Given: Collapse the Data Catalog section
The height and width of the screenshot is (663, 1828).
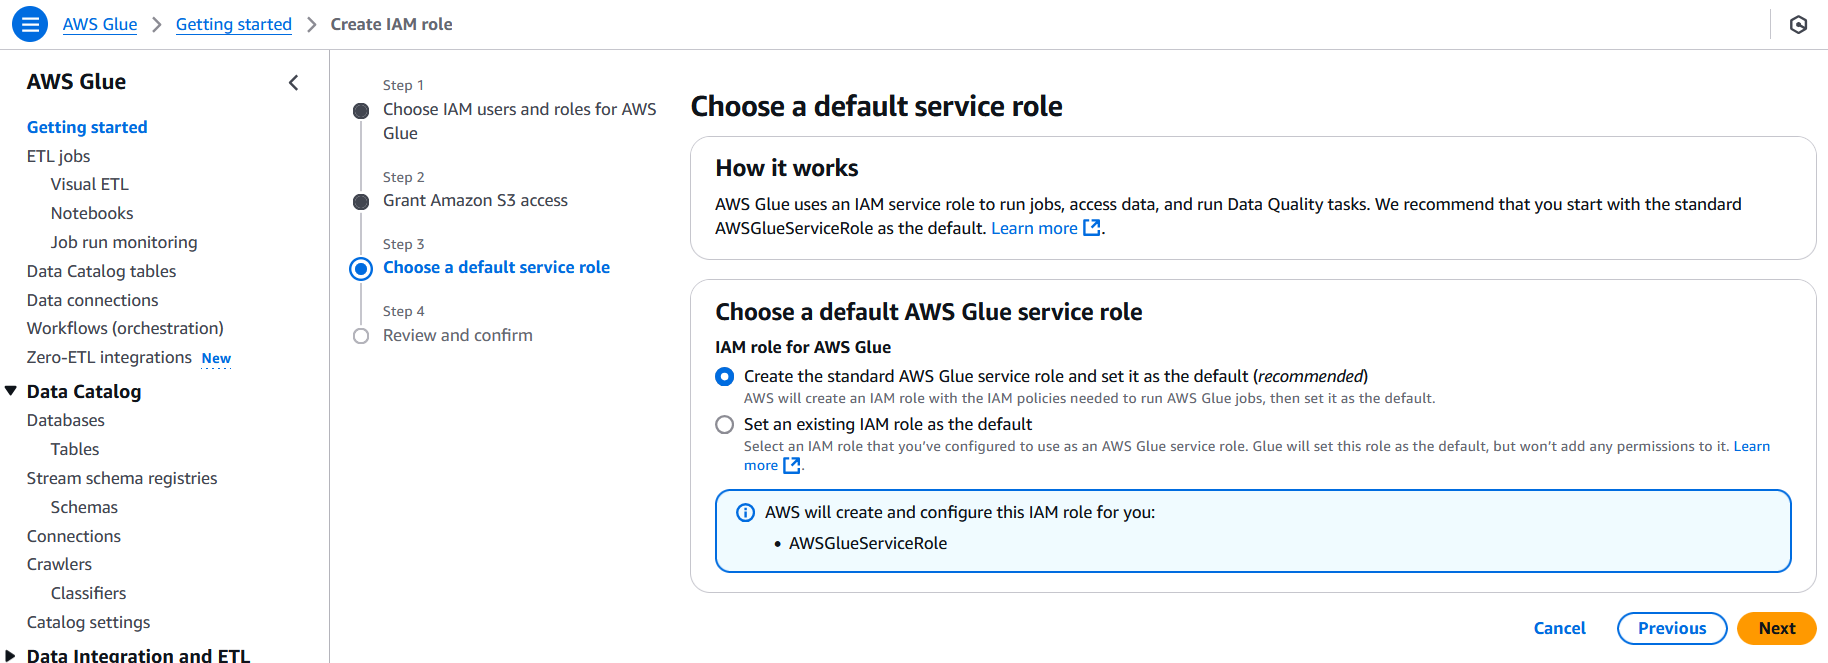Looking at the screenshot, I should click(x=11, y=391).
